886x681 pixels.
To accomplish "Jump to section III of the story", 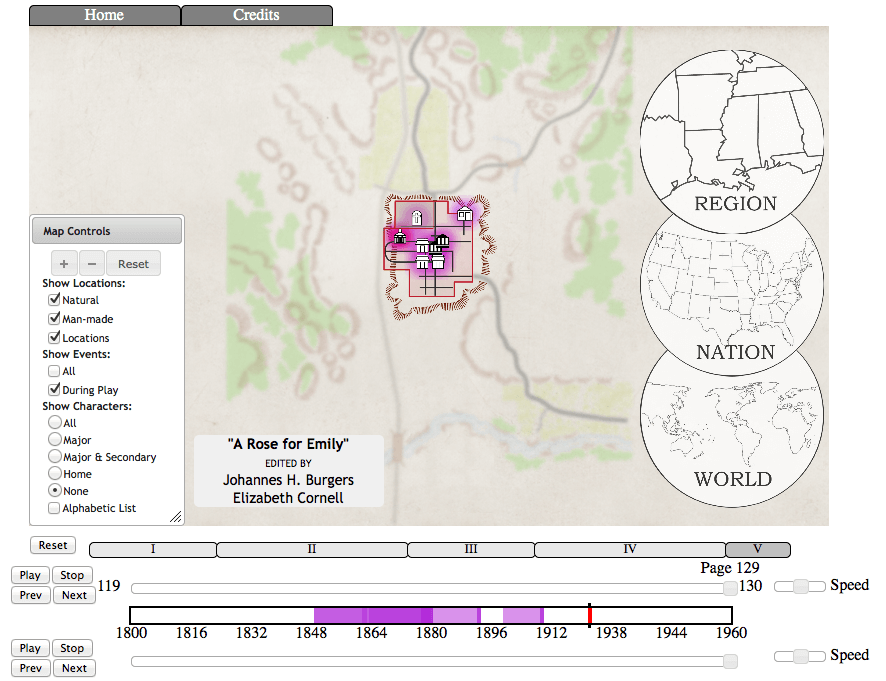I will 471,550.
